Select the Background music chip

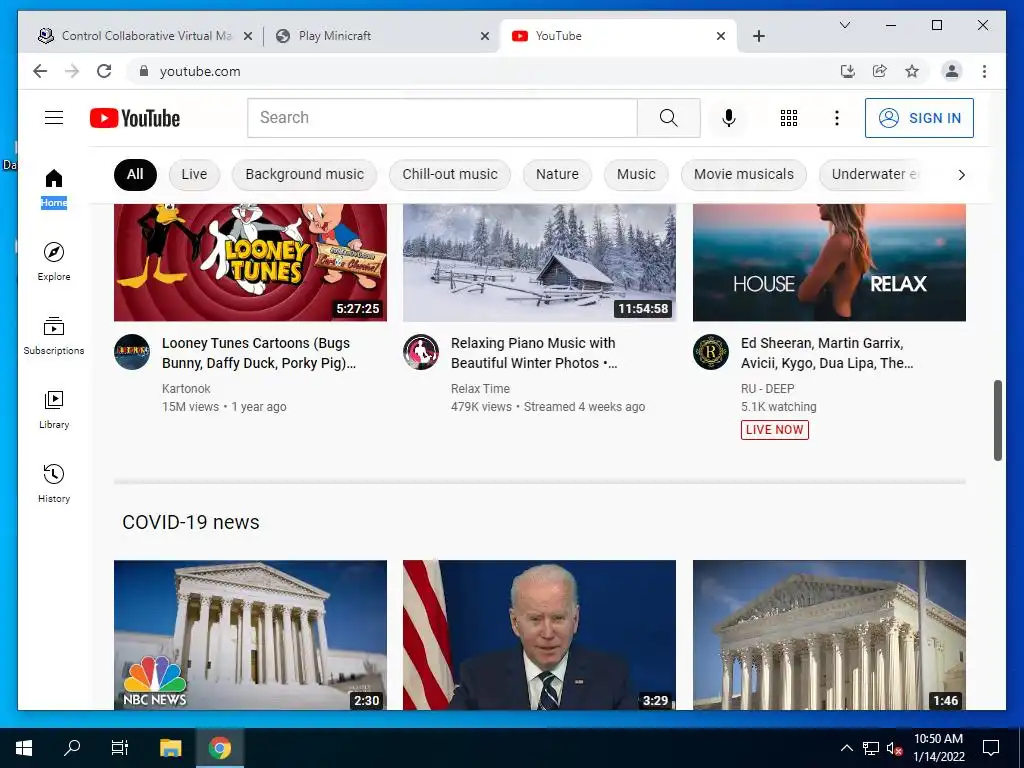click(x=304, y=174)
